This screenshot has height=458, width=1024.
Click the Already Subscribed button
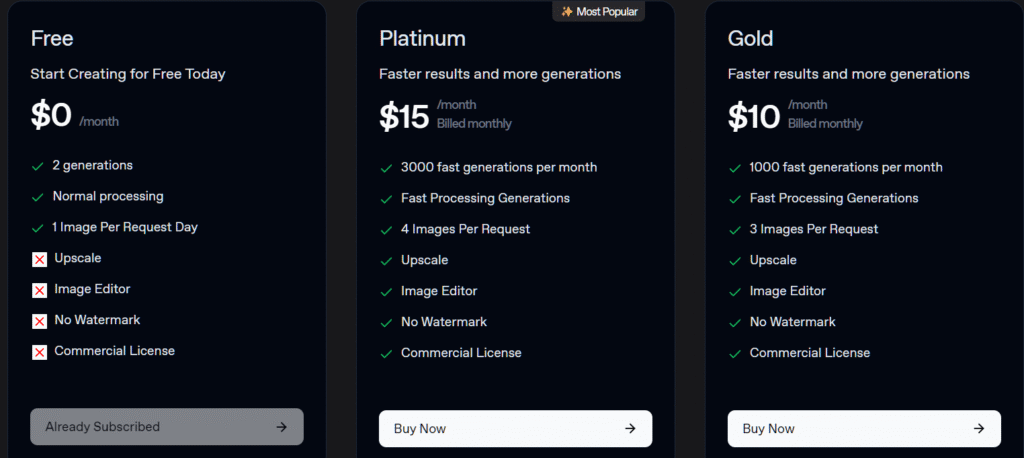167,427
